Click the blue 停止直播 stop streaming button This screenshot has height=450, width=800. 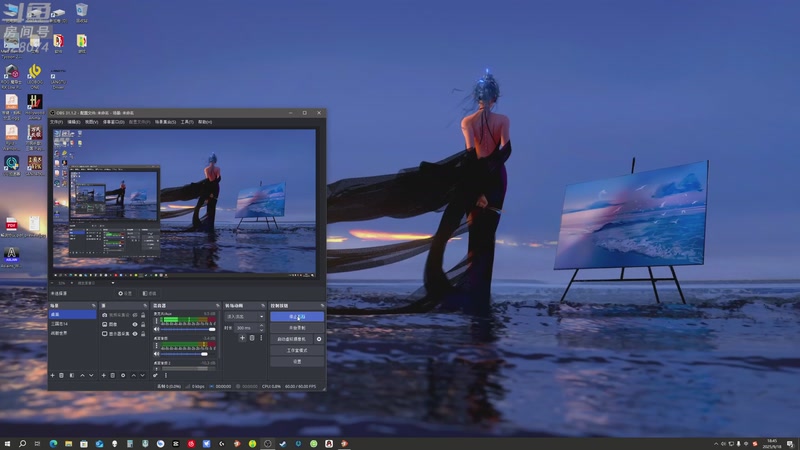297,317
